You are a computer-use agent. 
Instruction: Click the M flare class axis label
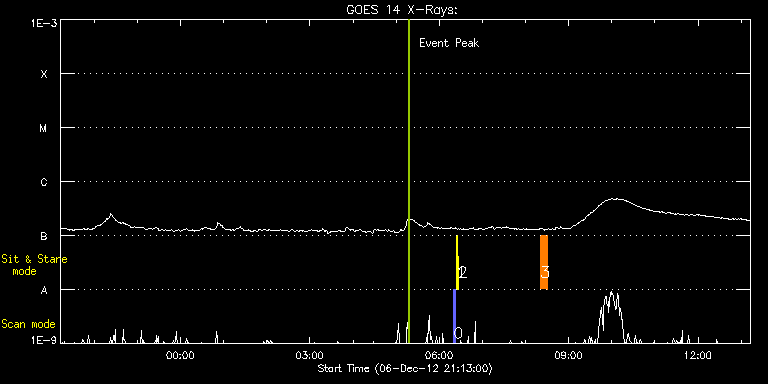[x=44, y=128]
